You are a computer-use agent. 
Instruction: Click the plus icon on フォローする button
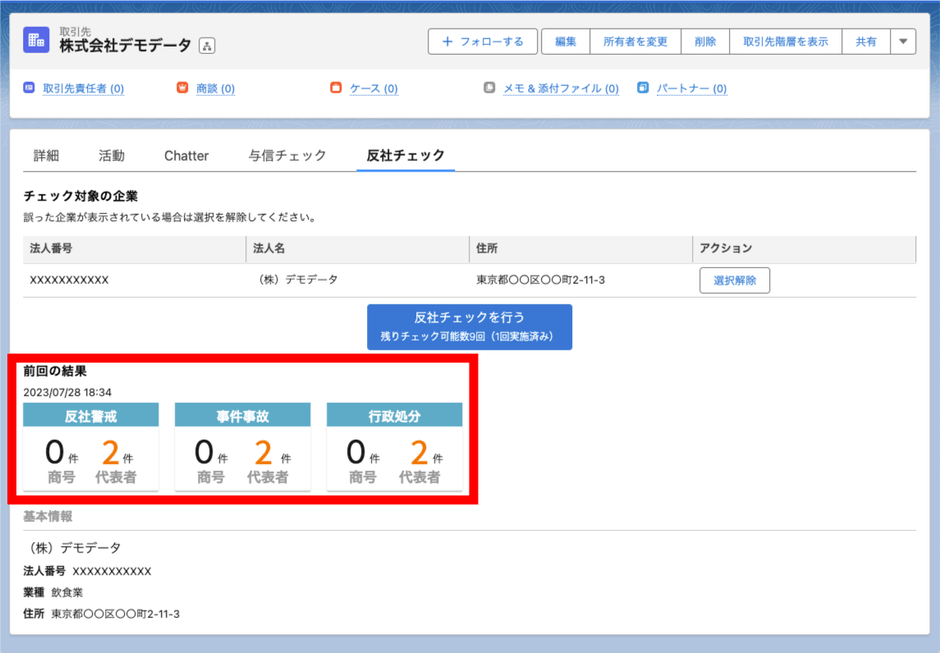pyautogui.click(x=449, y=41)
